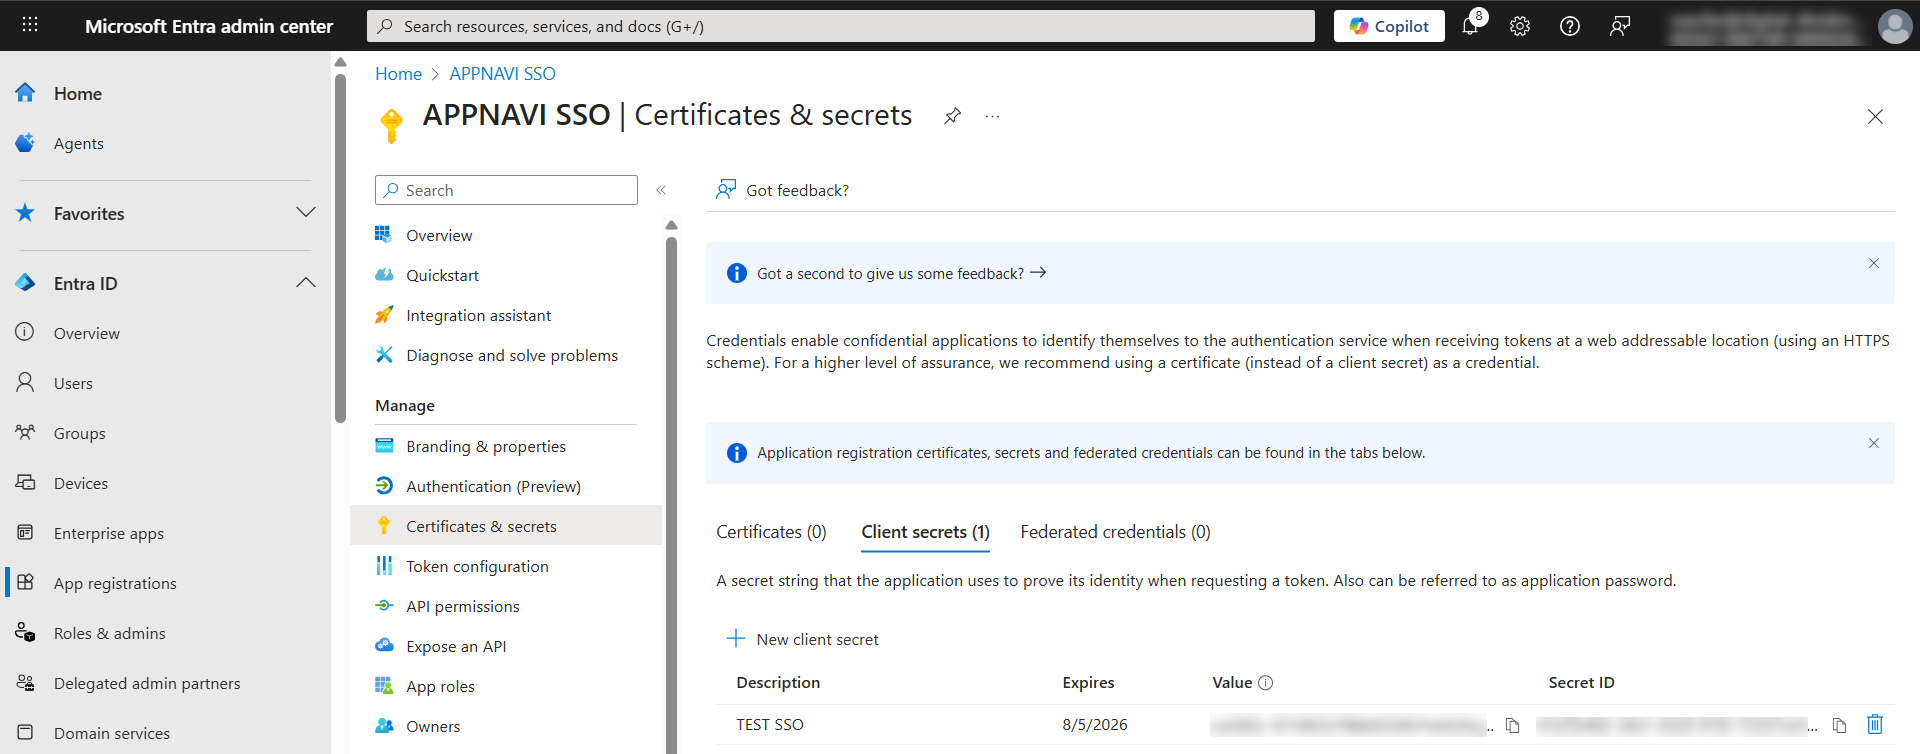Viewport: 1920px width, 754px height.
Task: Open Quickstart
Action: pos(442,275)
